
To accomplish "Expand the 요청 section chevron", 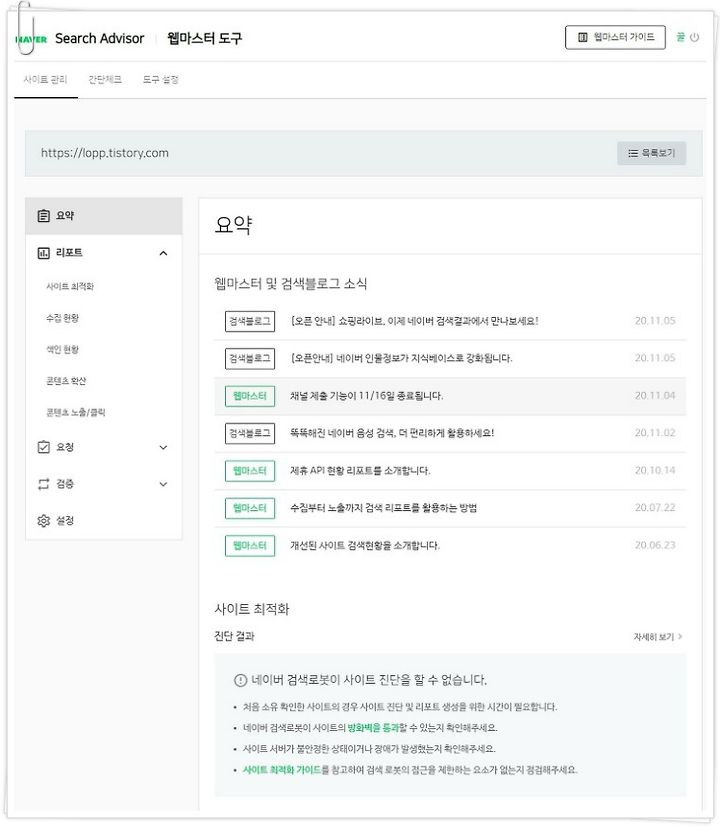I will [x=164, y=448].
